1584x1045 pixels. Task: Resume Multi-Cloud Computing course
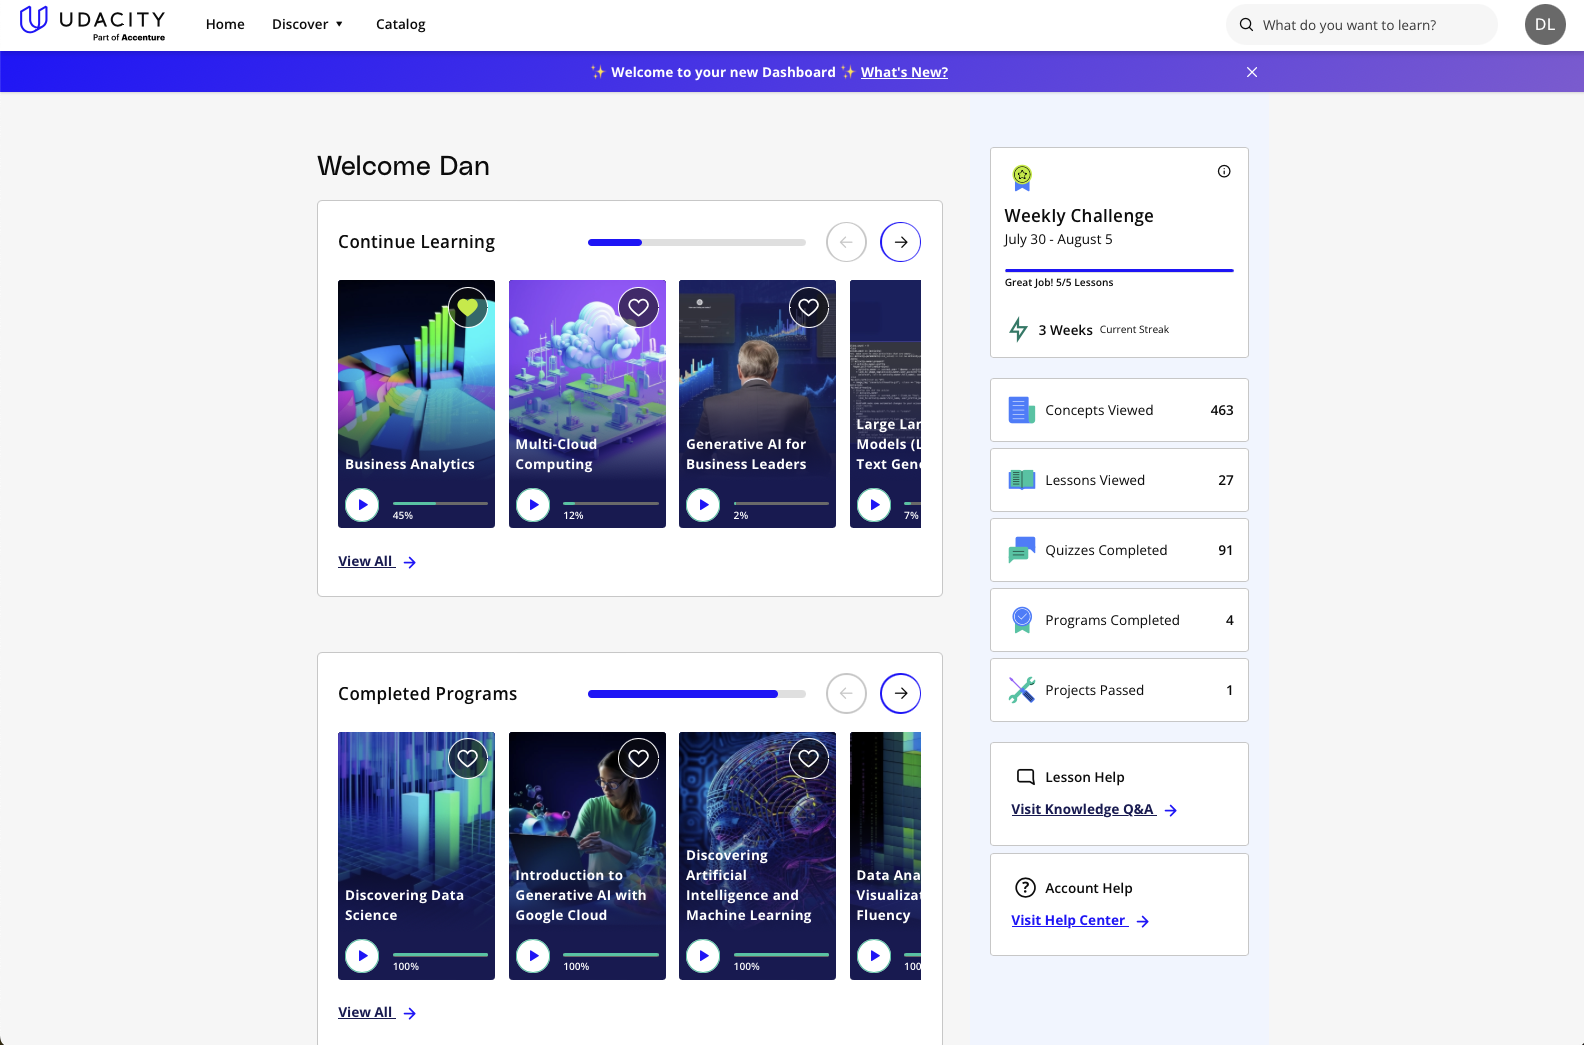point(533,505)
